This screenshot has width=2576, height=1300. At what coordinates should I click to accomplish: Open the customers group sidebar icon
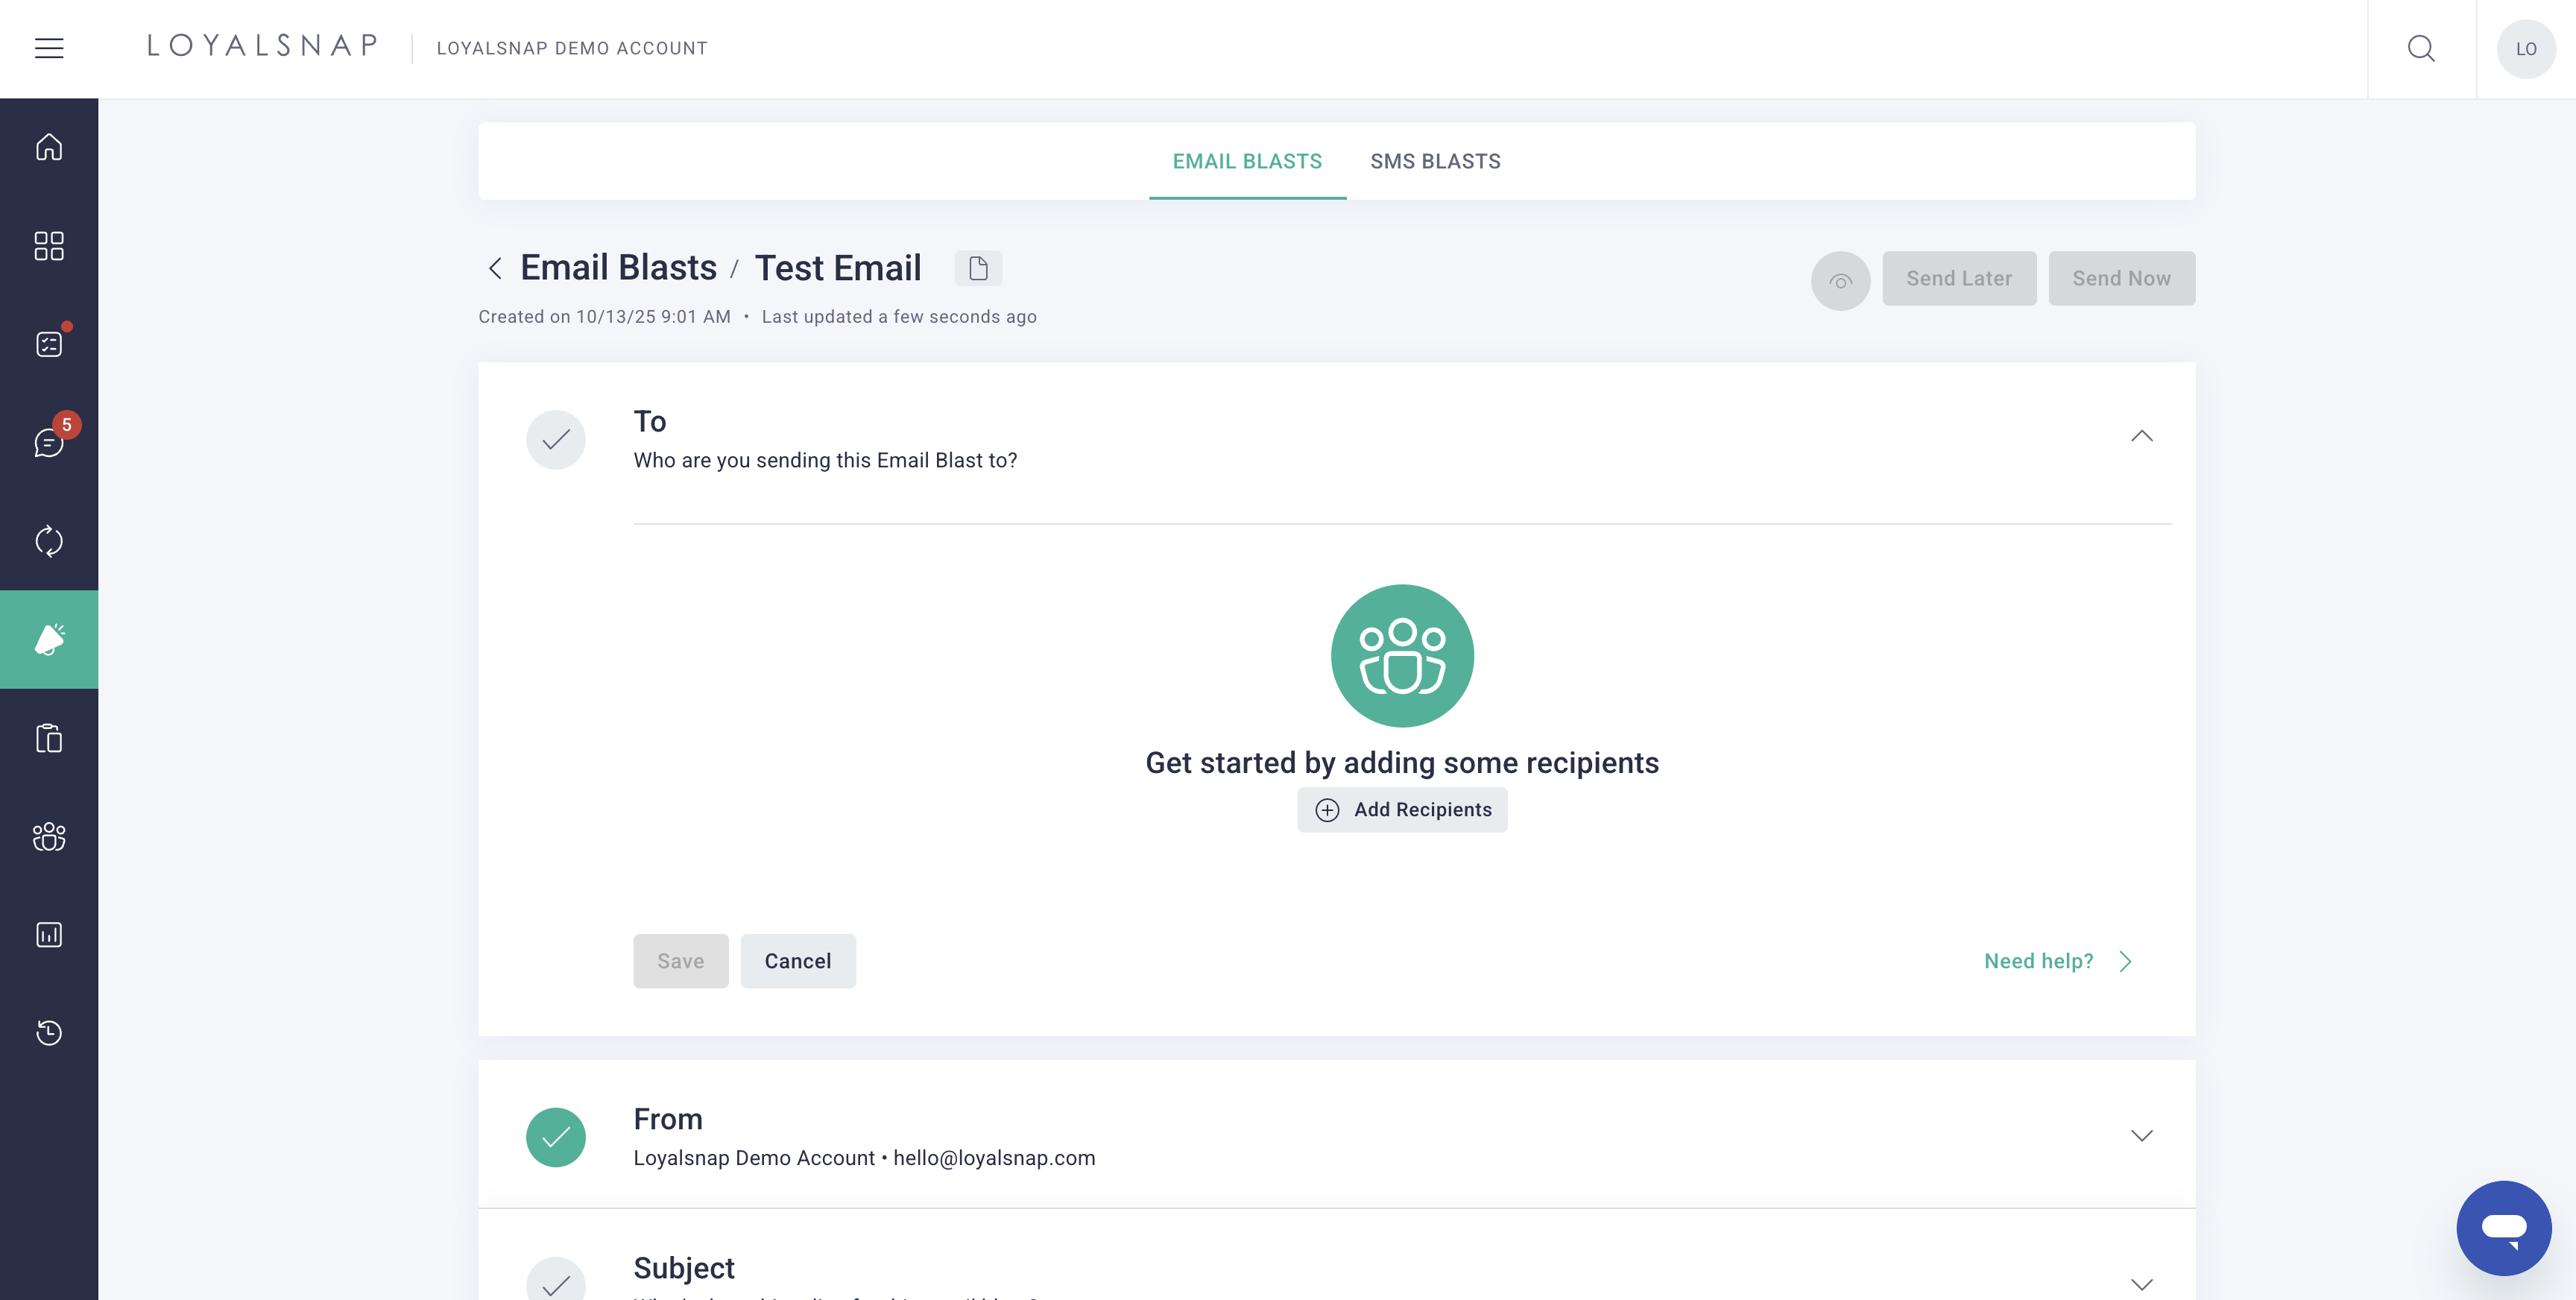(49, 836)
